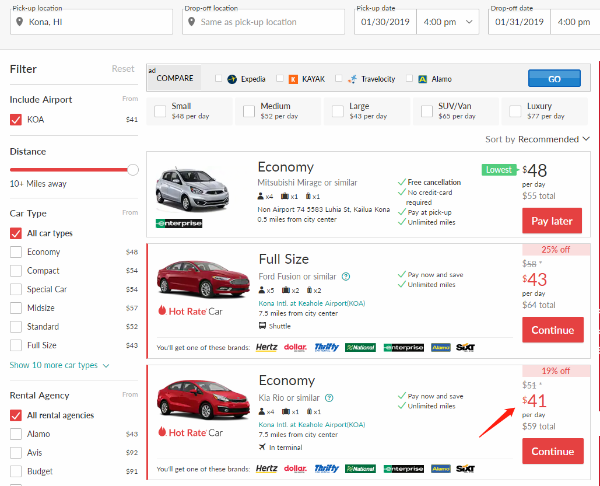Toggle the All car types checkbox
The width and height of the screenshot is (600, 486).
click(x=16, y=233)
